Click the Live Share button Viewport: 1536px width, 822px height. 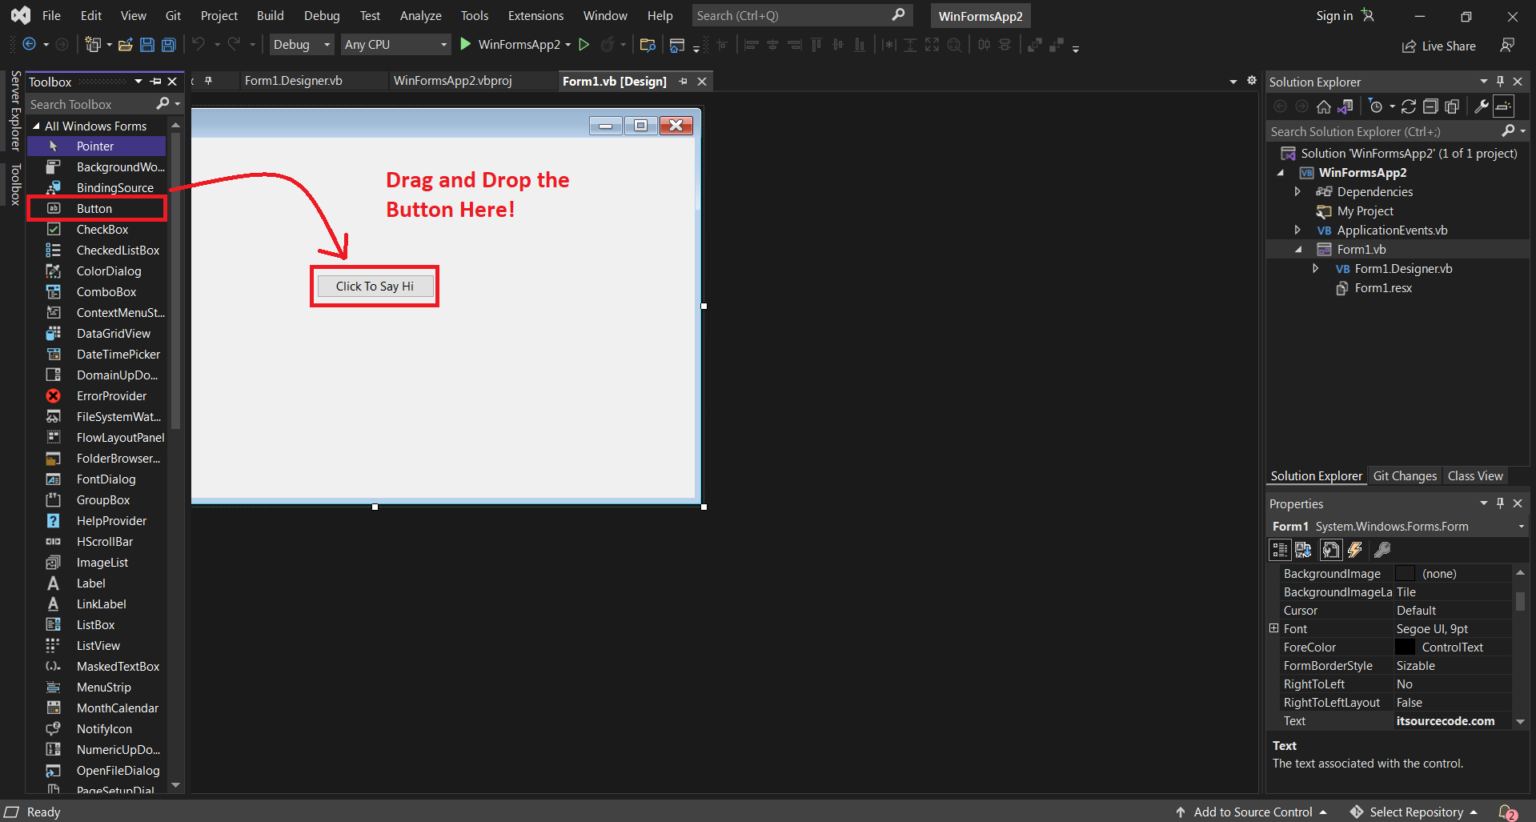tap(1438, 46)
